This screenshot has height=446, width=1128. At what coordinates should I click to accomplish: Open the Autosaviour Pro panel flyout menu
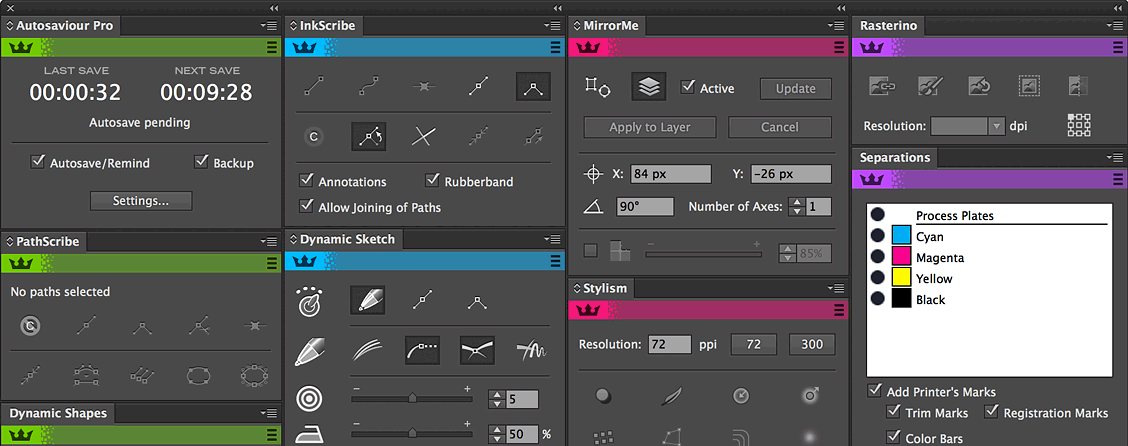[x=269, y=26]
